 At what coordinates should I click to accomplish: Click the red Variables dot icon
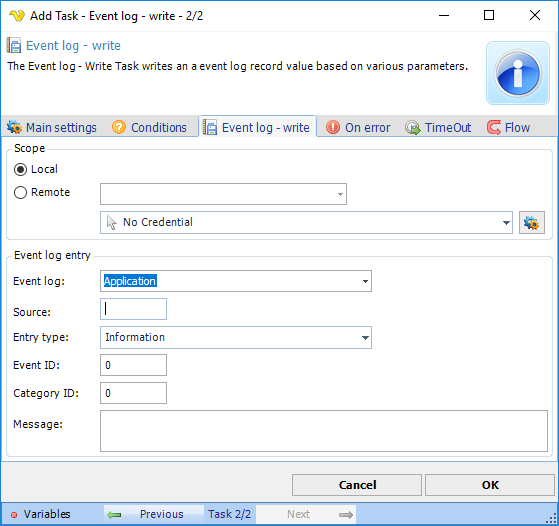click(x=14, y=515)
